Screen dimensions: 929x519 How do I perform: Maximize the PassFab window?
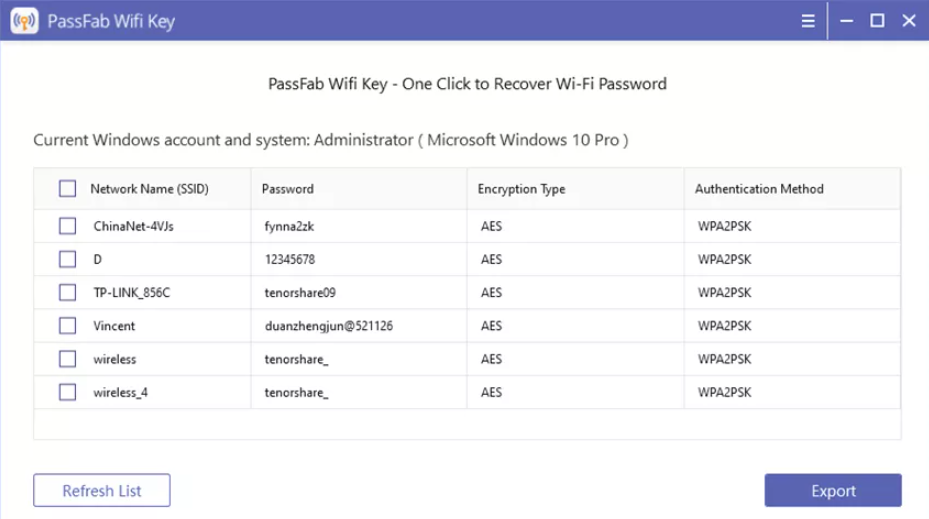click(x=877, y=21)
